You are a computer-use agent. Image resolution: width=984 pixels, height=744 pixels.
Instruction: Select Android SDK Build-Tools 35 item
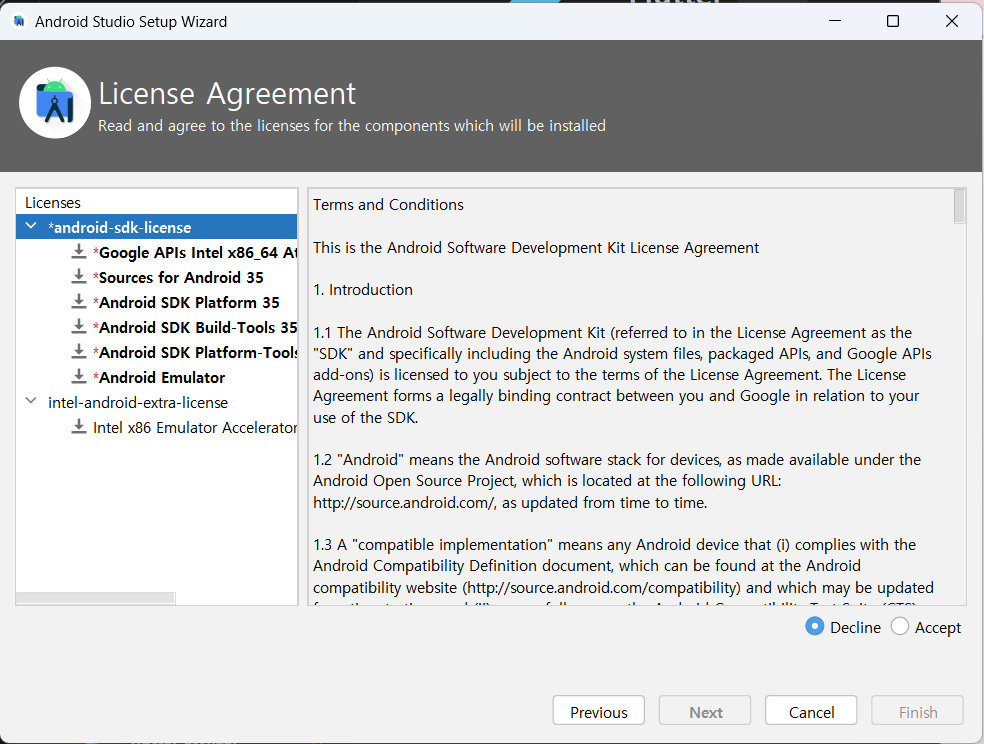tap(195, 327)
